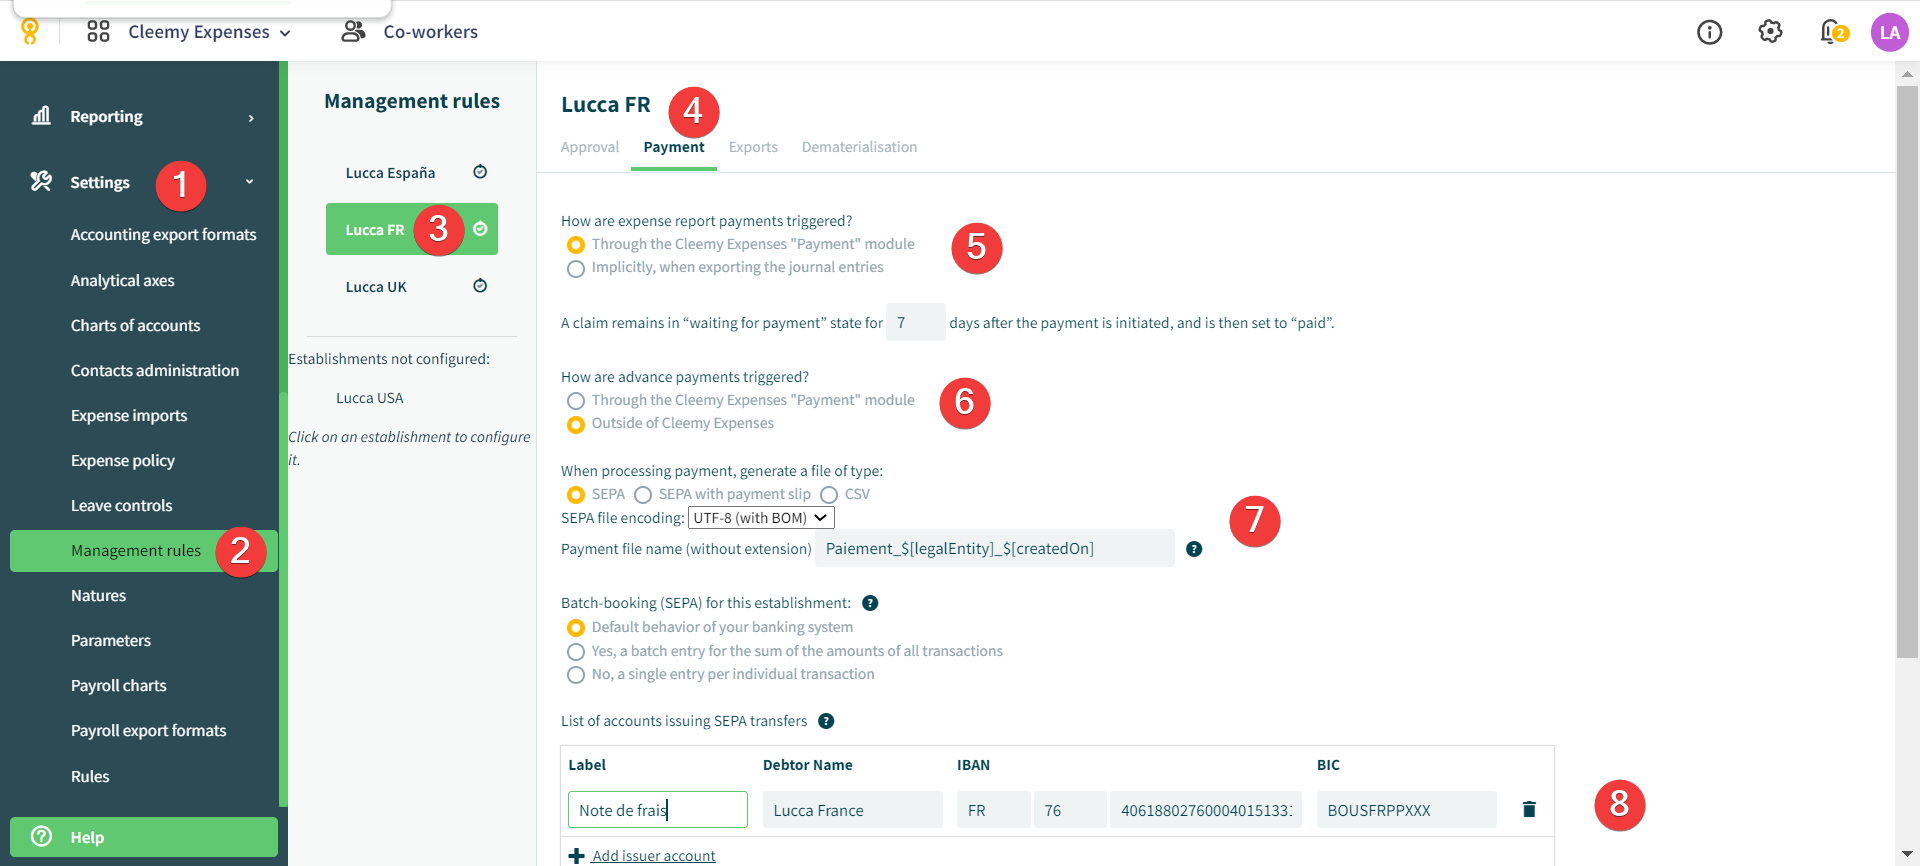This screenshot has height=866, width=1920.
Task: Open the apps grid icon
Action: coord(98,32)
